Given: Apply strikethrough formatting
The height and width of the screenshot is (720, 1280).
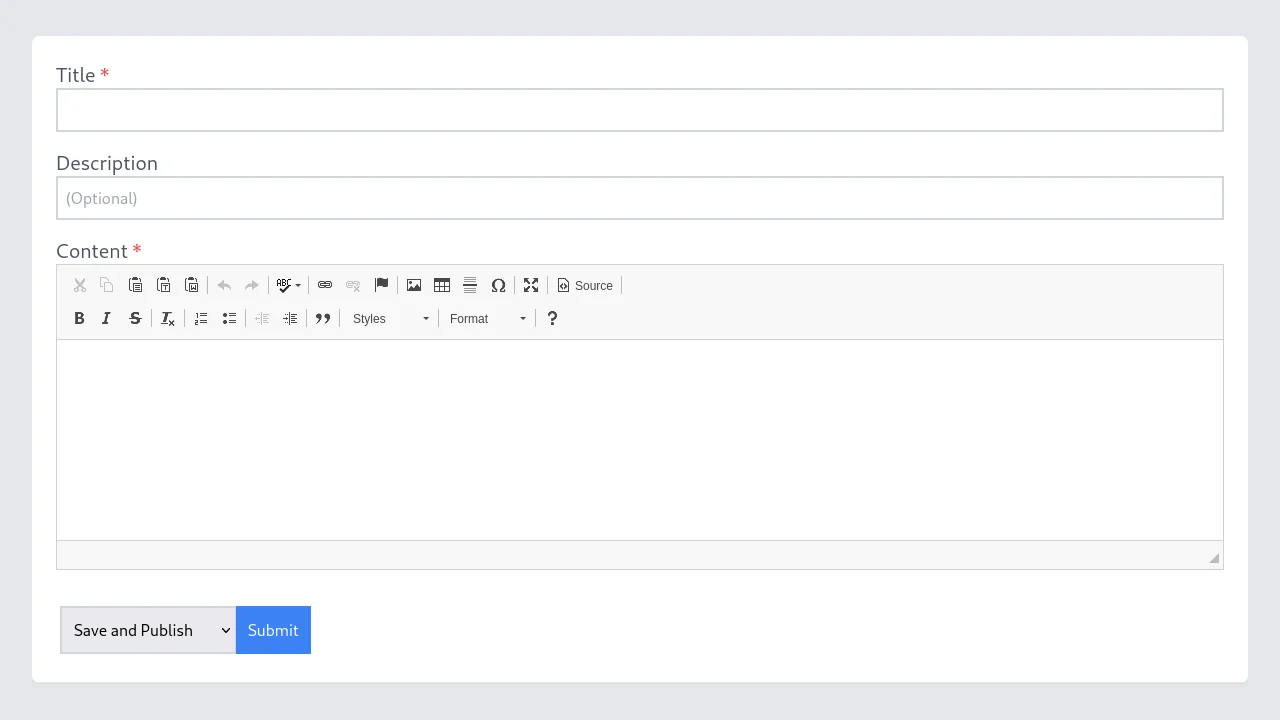Looking at the screenshot, I should point(135,318).
